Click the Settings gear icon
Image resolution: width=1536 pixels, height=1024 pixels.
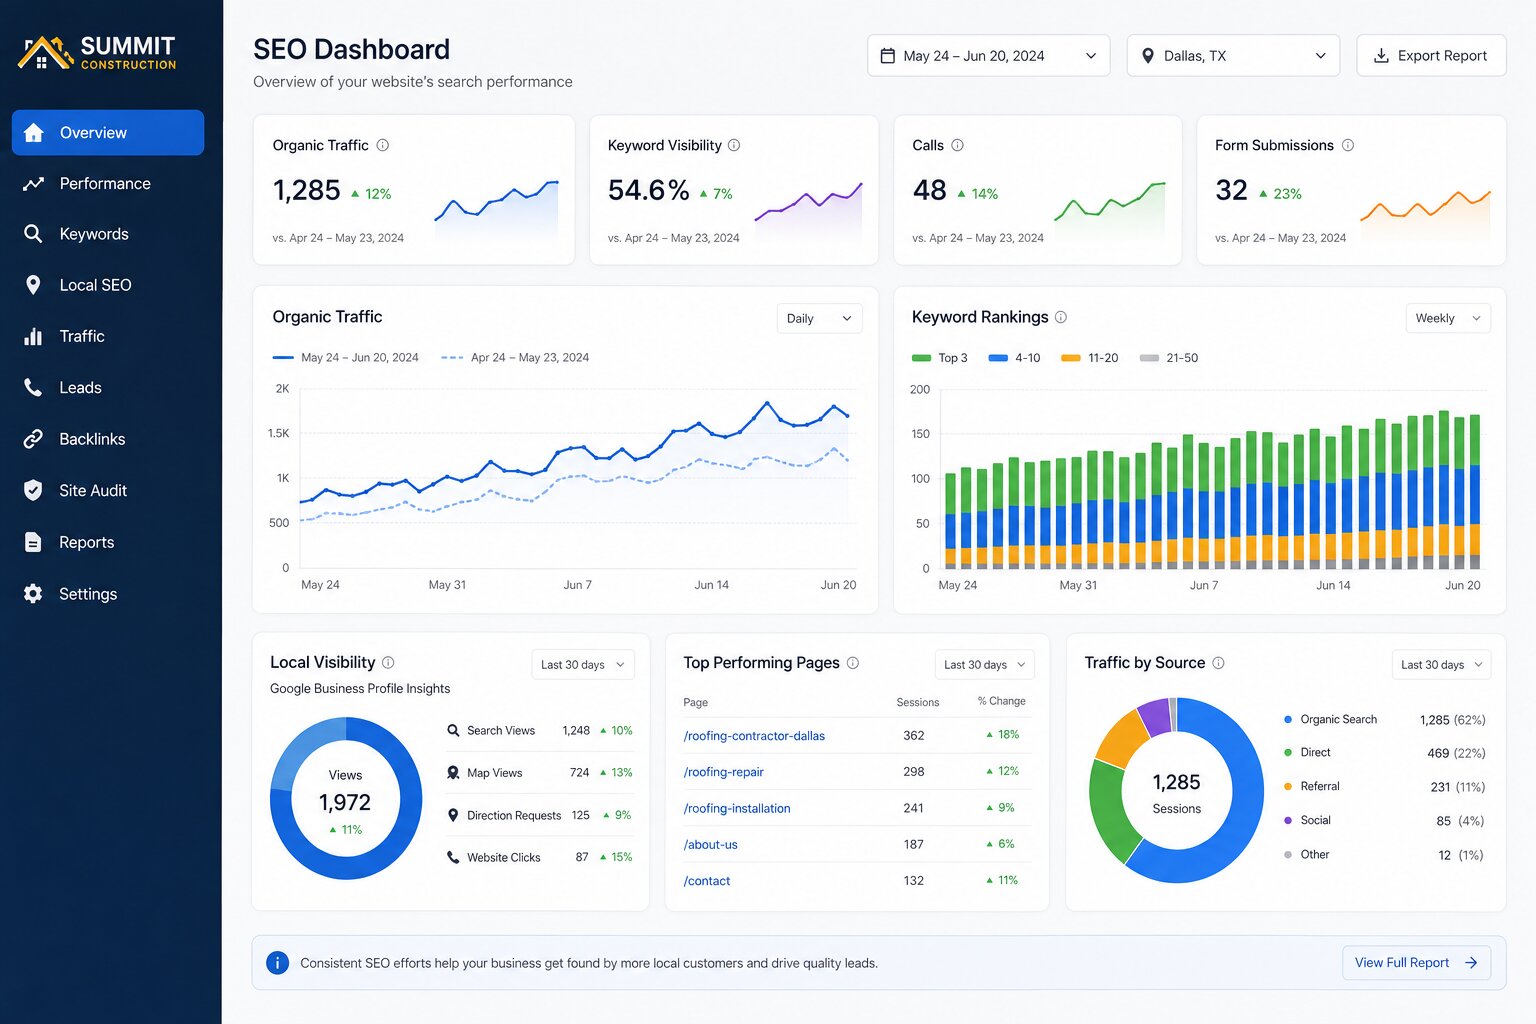click(x=33, y=594)
